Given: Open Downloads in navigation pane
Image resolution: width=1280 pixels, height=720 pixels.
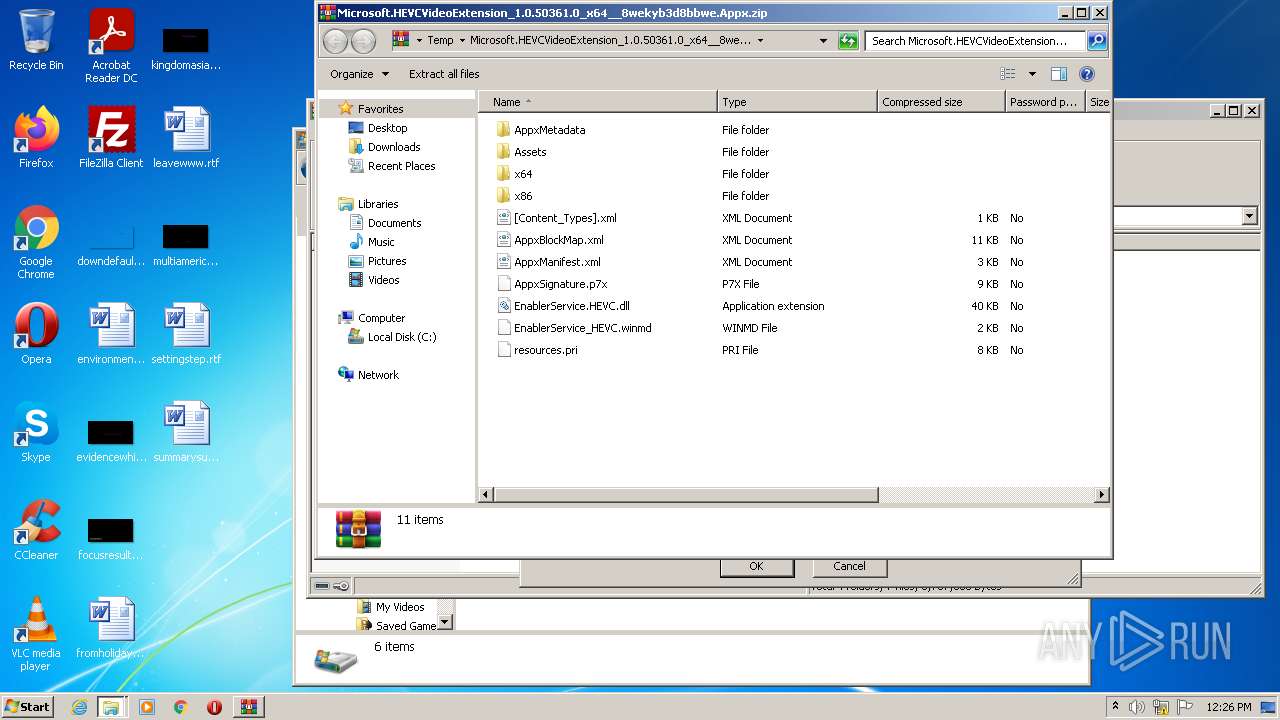Looking at the screenshot, I should tap(394, 147).
